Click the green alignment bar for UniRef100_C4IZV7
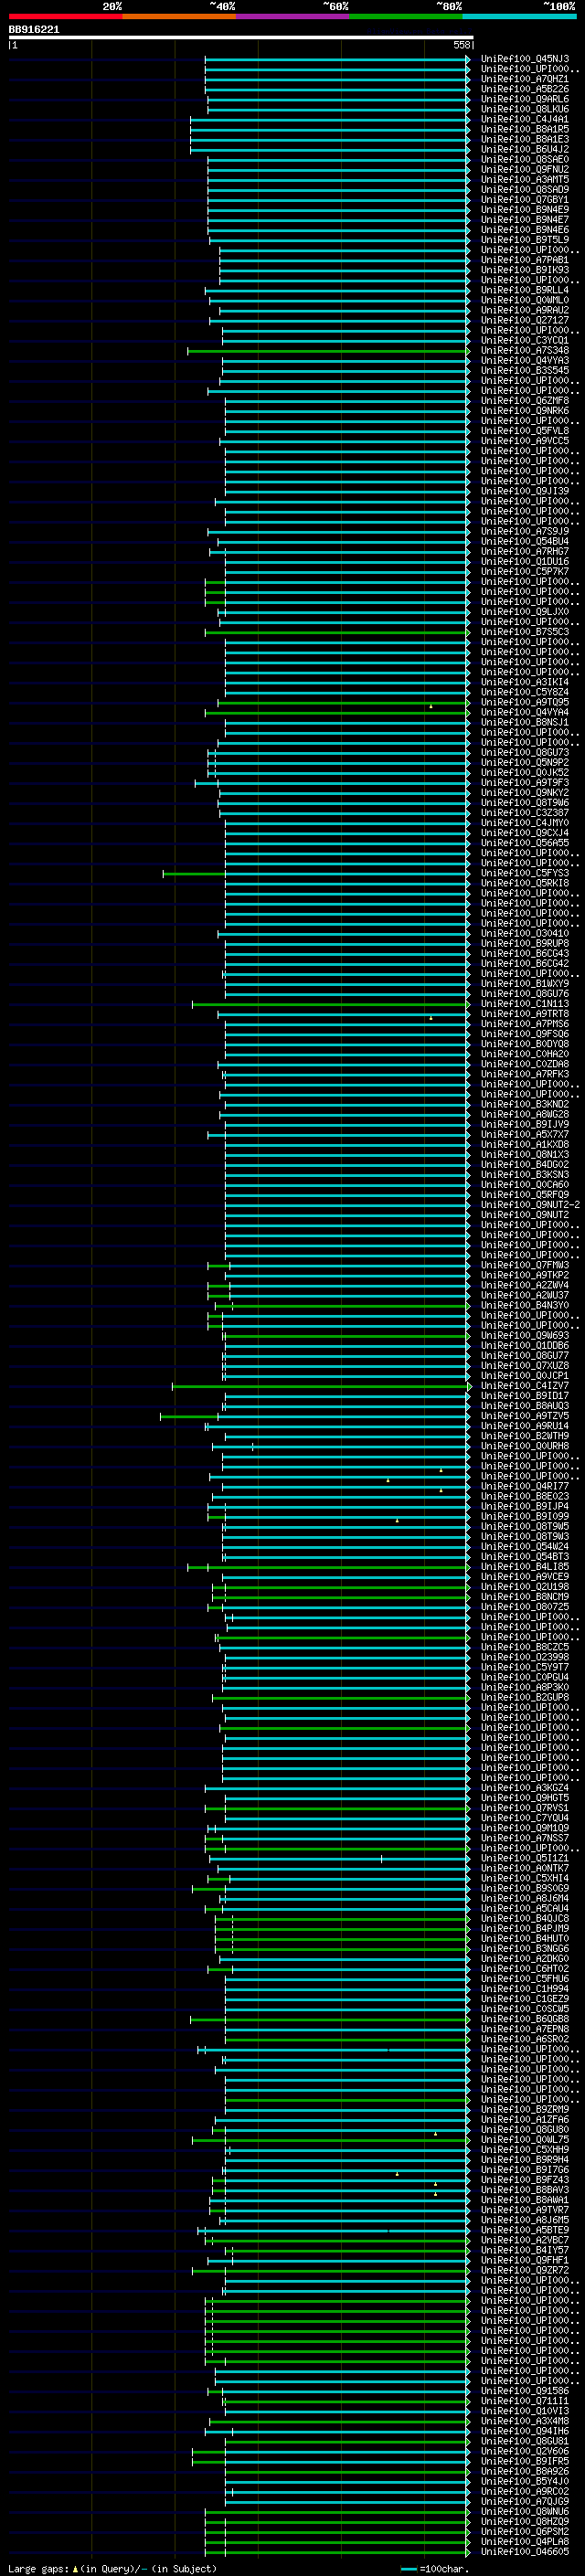Viewport: 585px width, 2576px height. pyautogui.click(x=321, y=1386)
